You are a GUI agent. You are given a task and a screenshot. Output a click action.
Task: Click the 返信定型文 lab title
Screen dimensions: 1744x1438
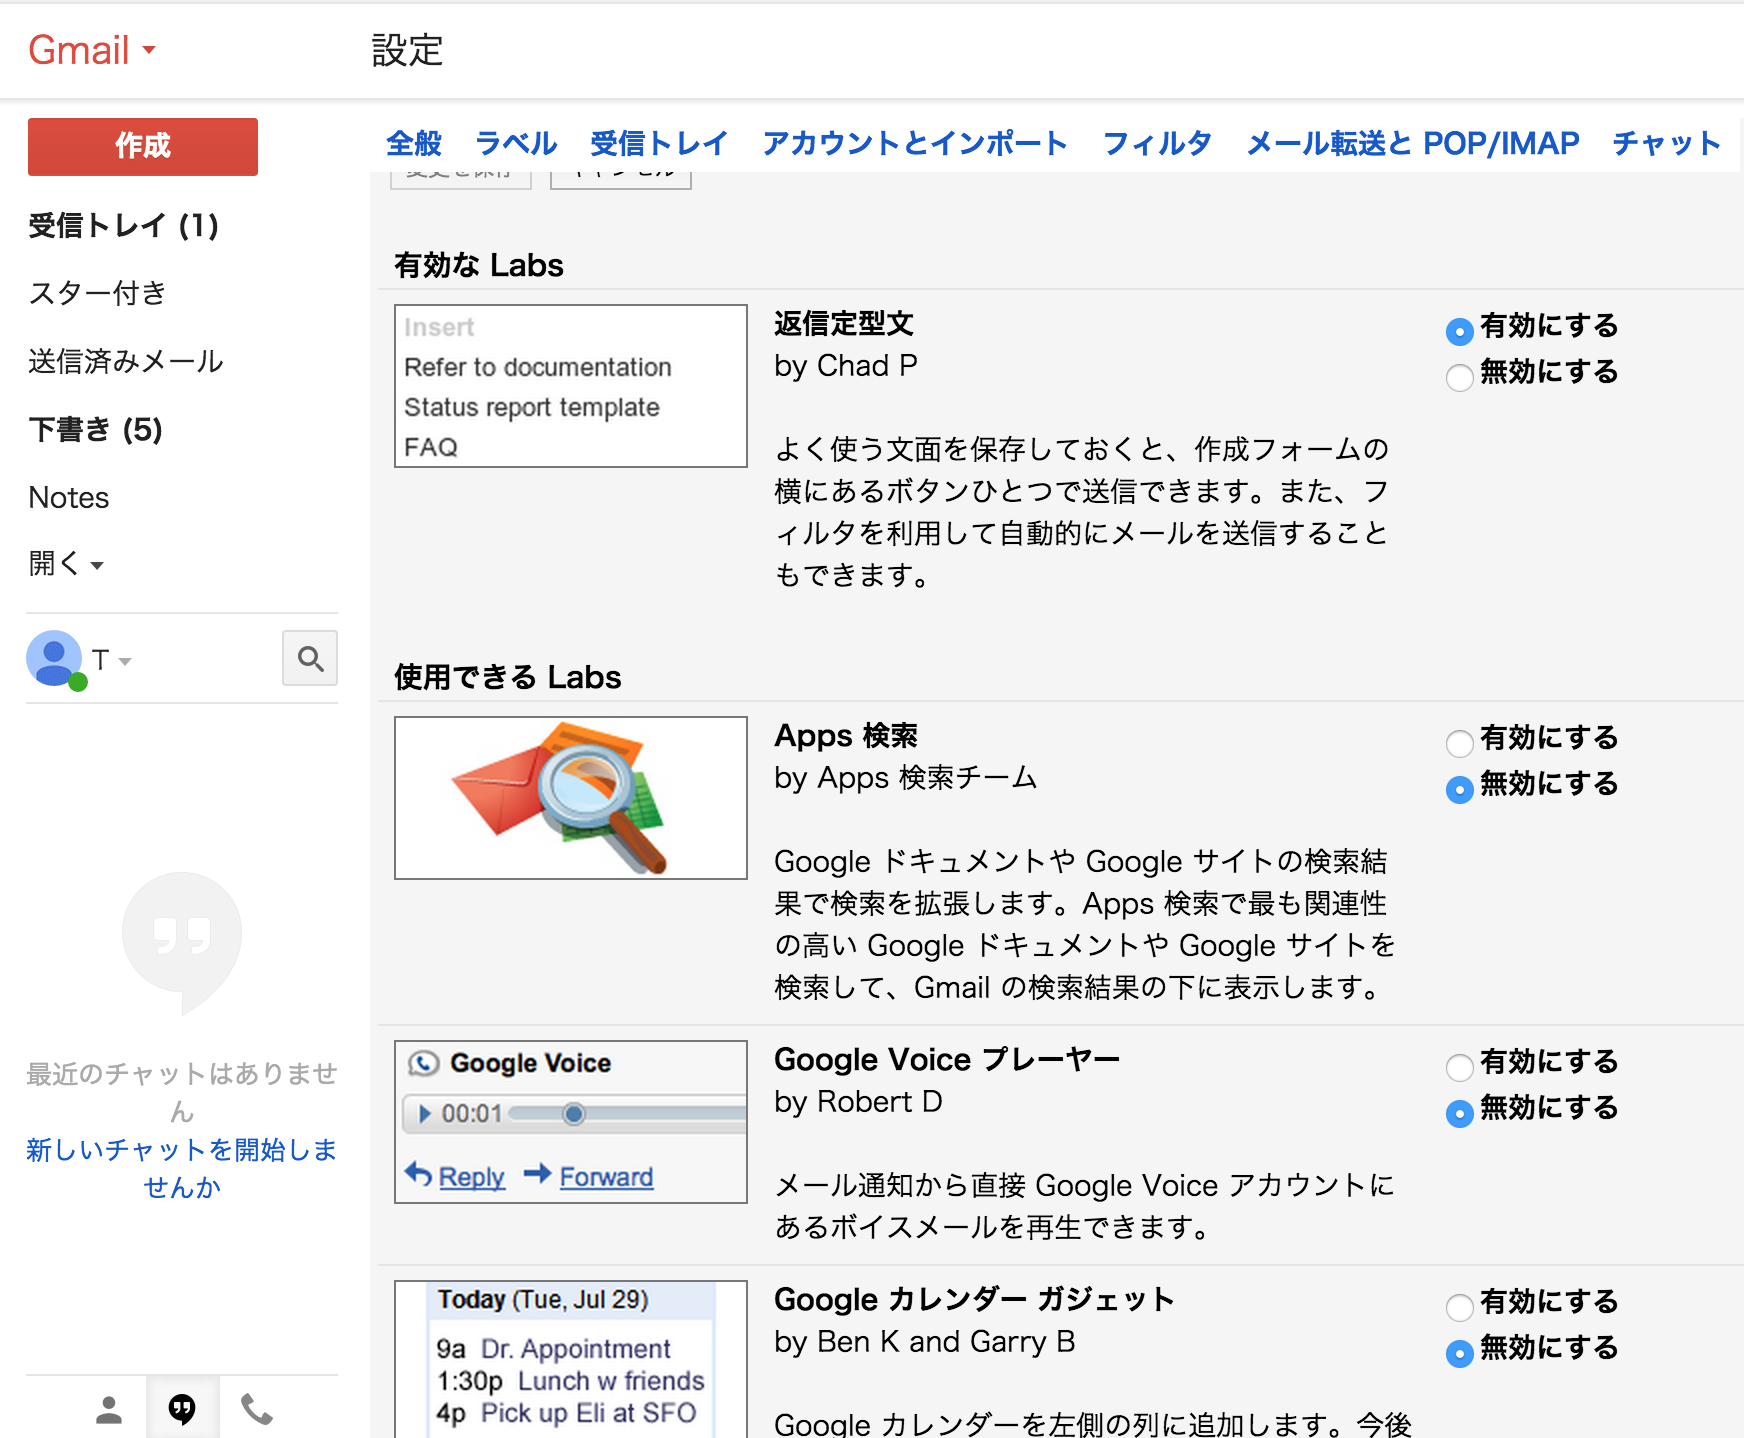click(x=844, y=323)
